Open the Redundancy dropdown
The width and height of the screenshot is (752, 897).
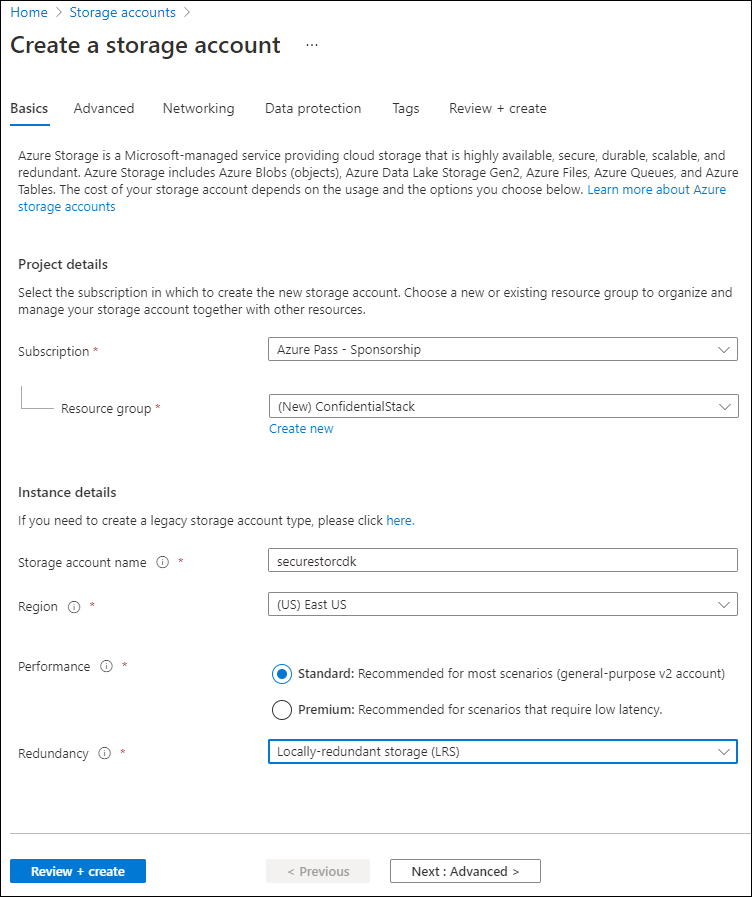coord(503,752)
